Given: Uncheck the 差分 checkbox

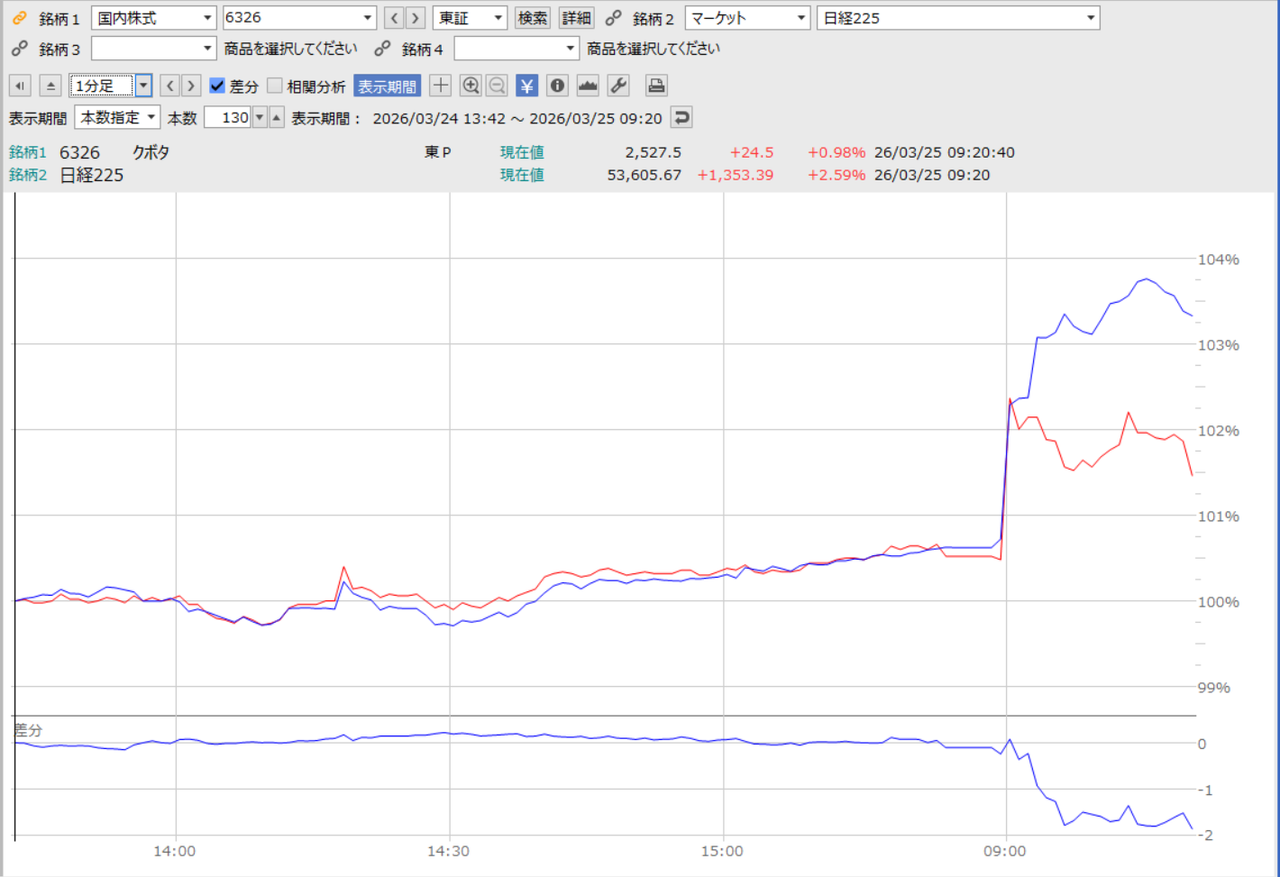Looking at the screenshot, I should tap(217, 86).
